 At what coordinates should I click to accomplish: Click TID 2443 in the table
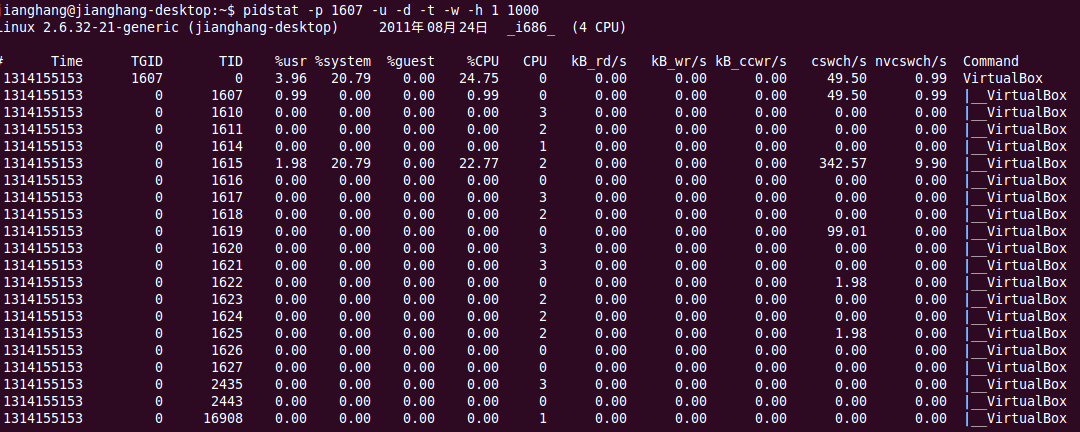[227, 401]
